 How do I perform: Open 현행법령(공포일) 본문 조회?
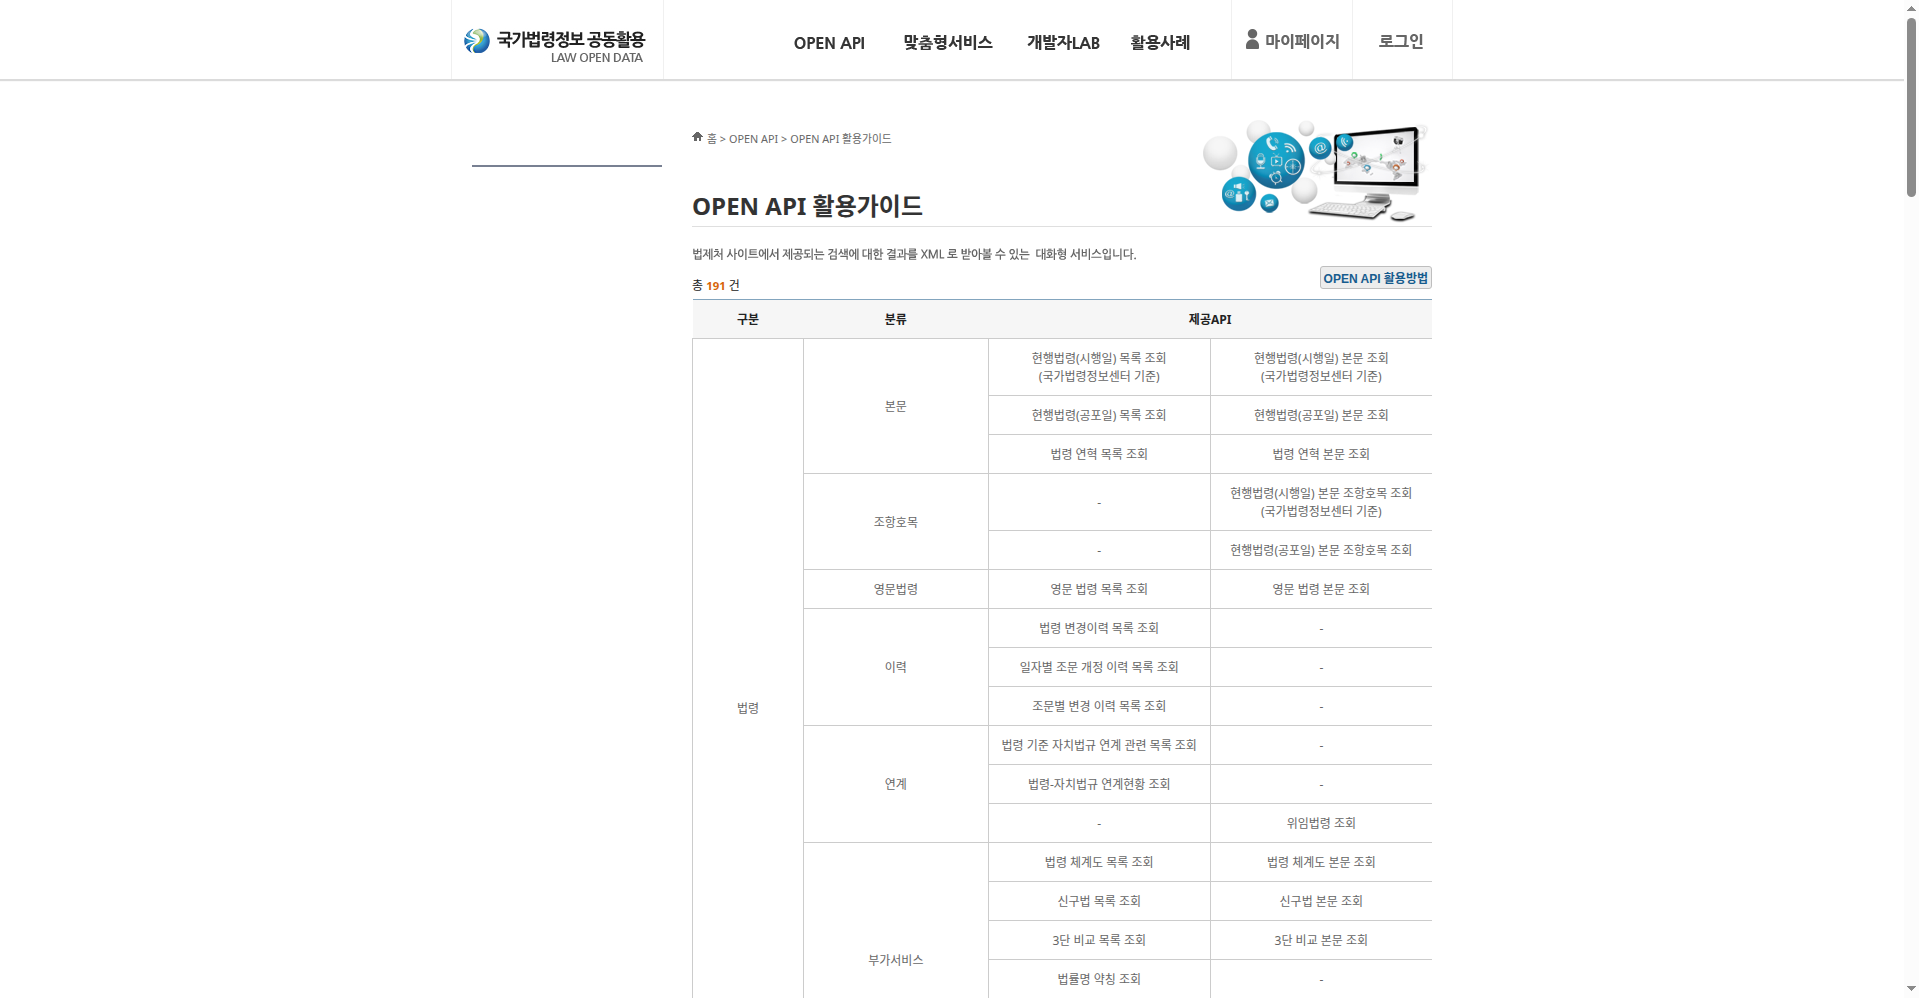pos(1321,415)
